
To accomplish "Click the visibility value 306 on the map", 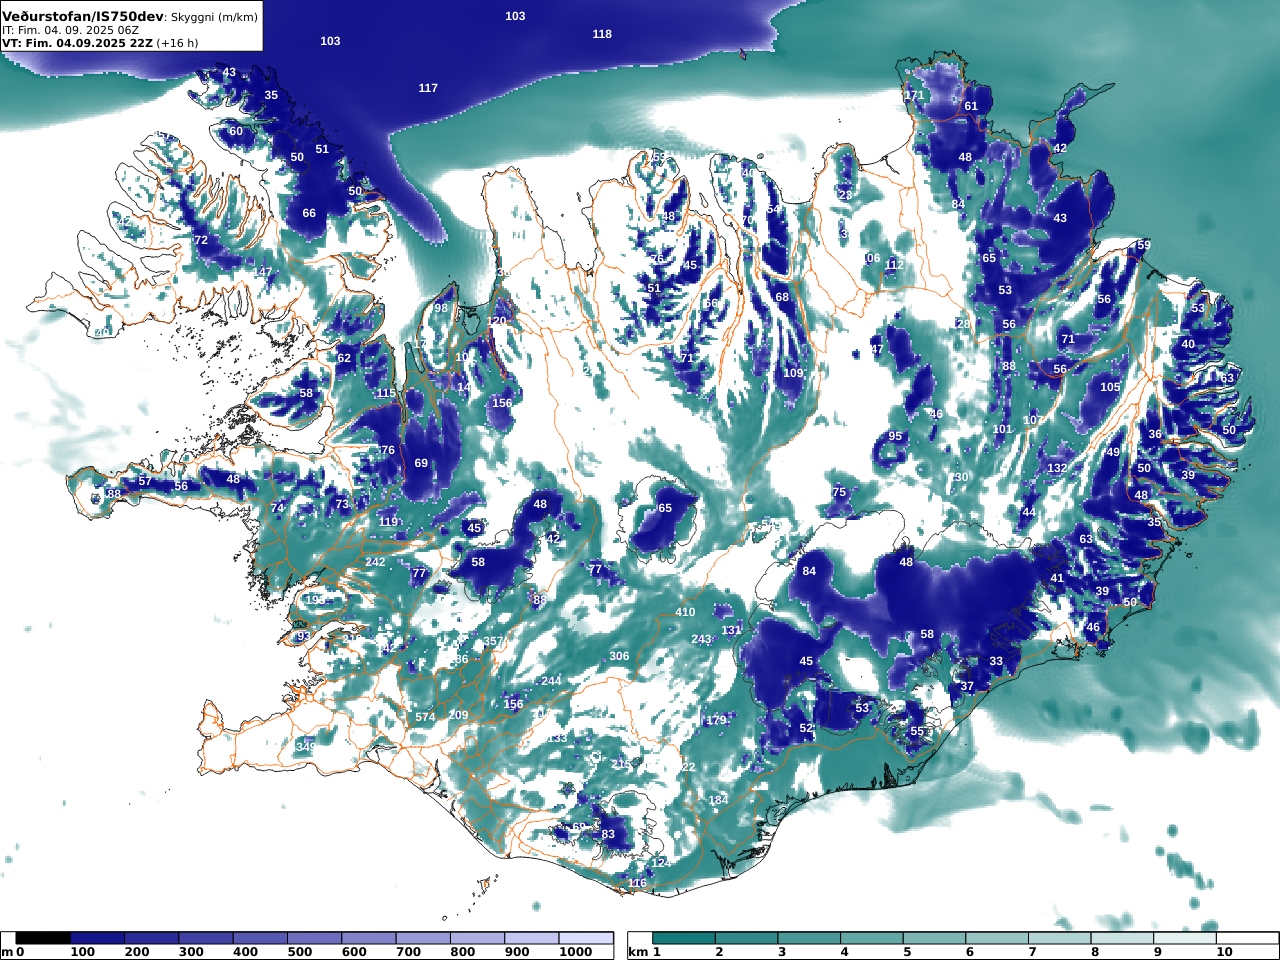I will [x=619, y=656].
